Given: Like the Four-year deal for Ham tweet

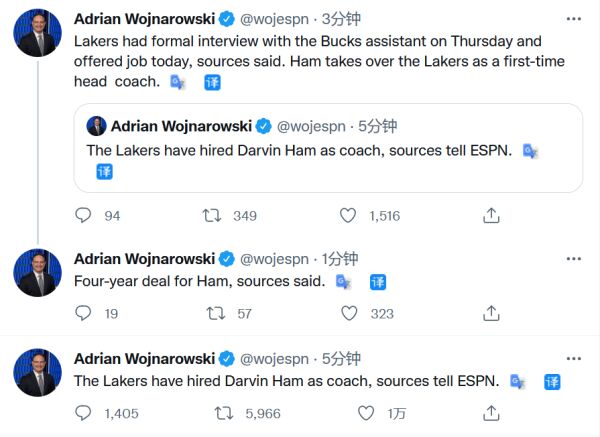Looking at the screenshot, I should 348,313.
